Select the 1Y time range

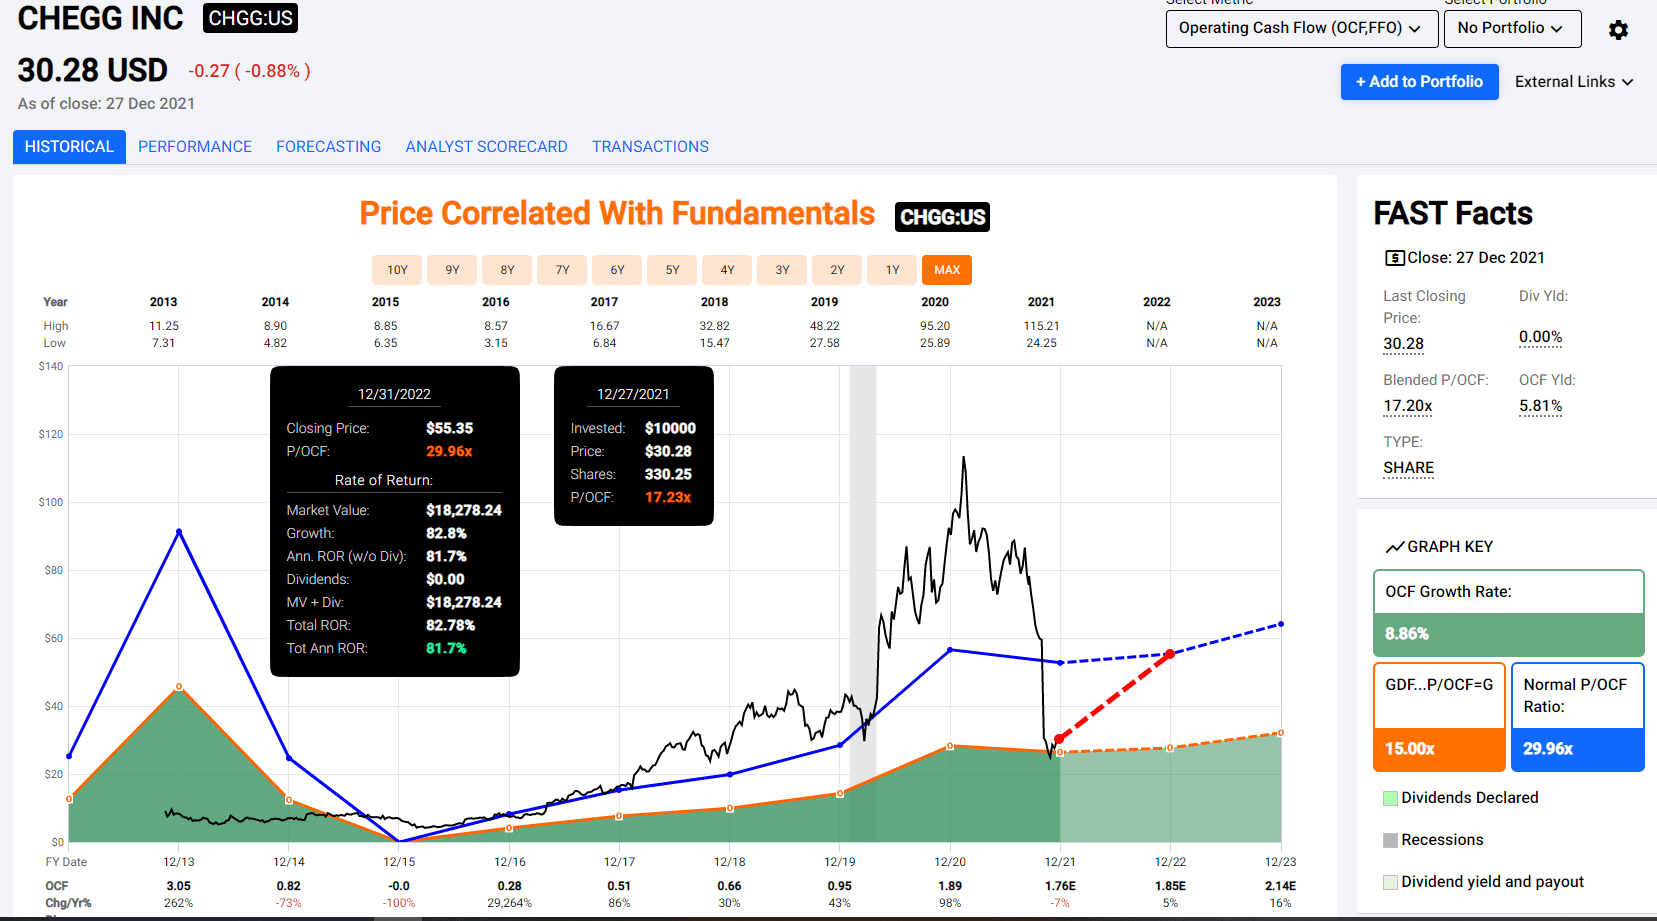tap(892, 270)
